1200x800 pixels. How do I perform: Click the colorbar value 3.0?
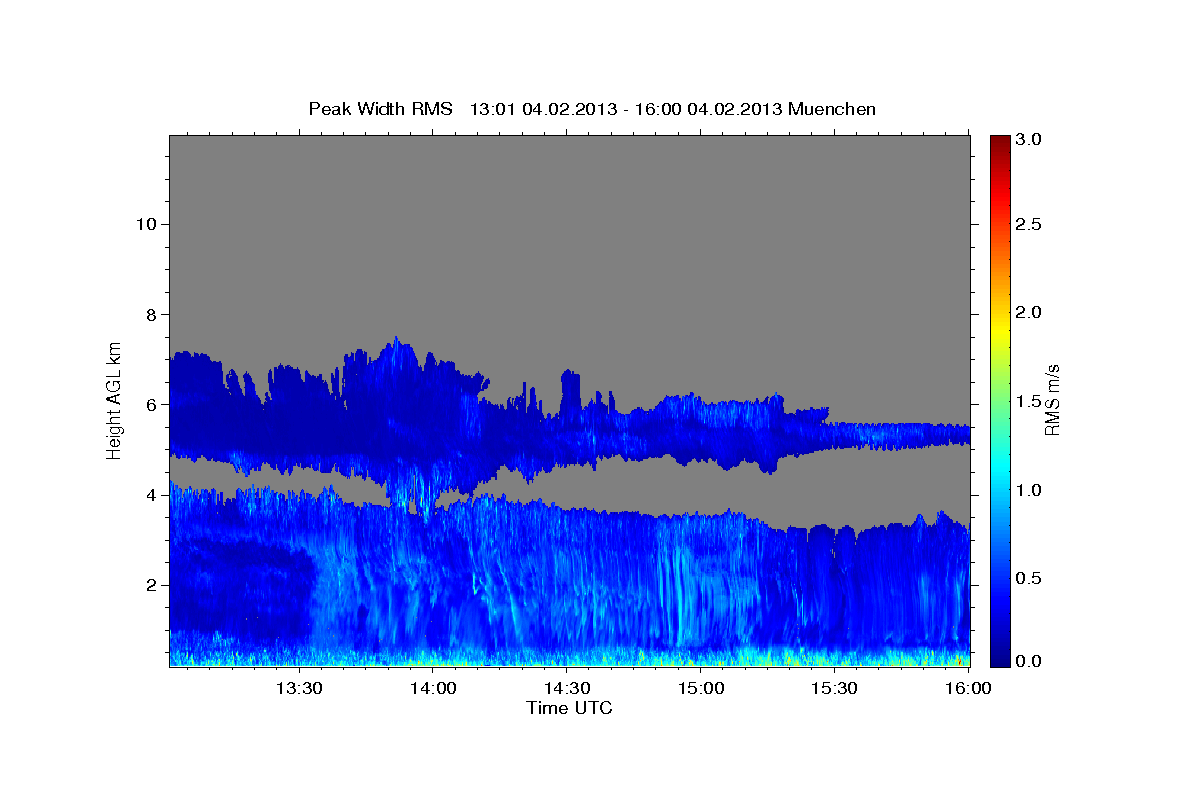pos(1029,139)
